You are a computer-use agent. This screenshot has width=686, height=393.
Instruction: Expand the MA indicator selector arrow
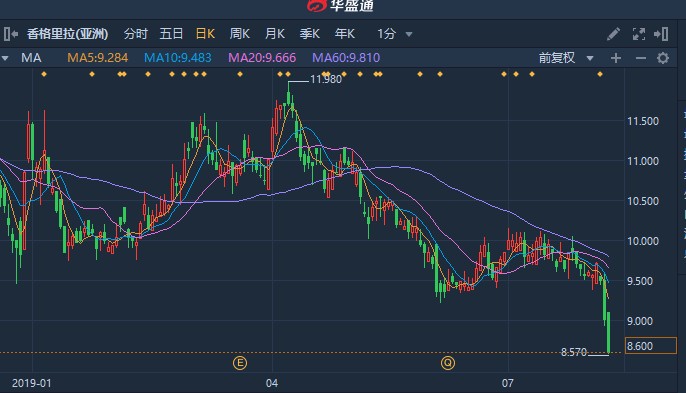pos(5,58)
